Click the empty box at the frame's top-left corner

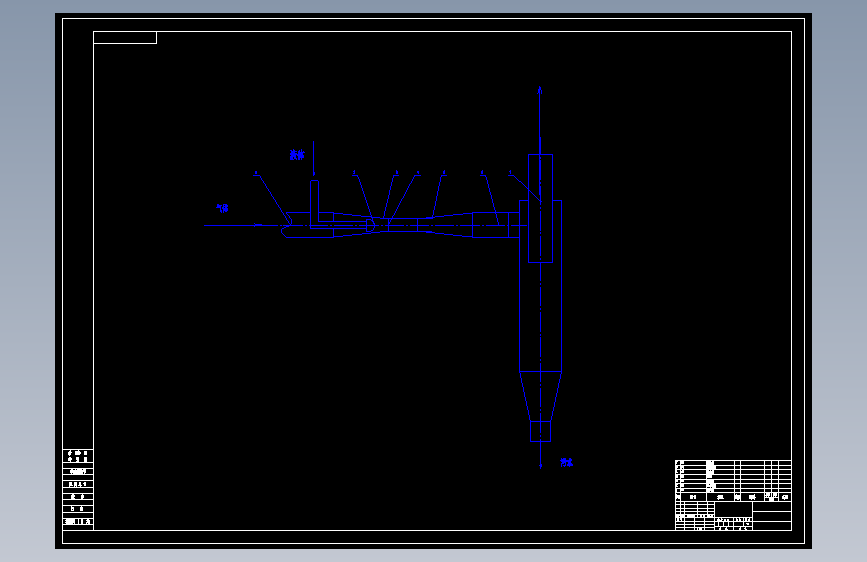pos(125,38)
